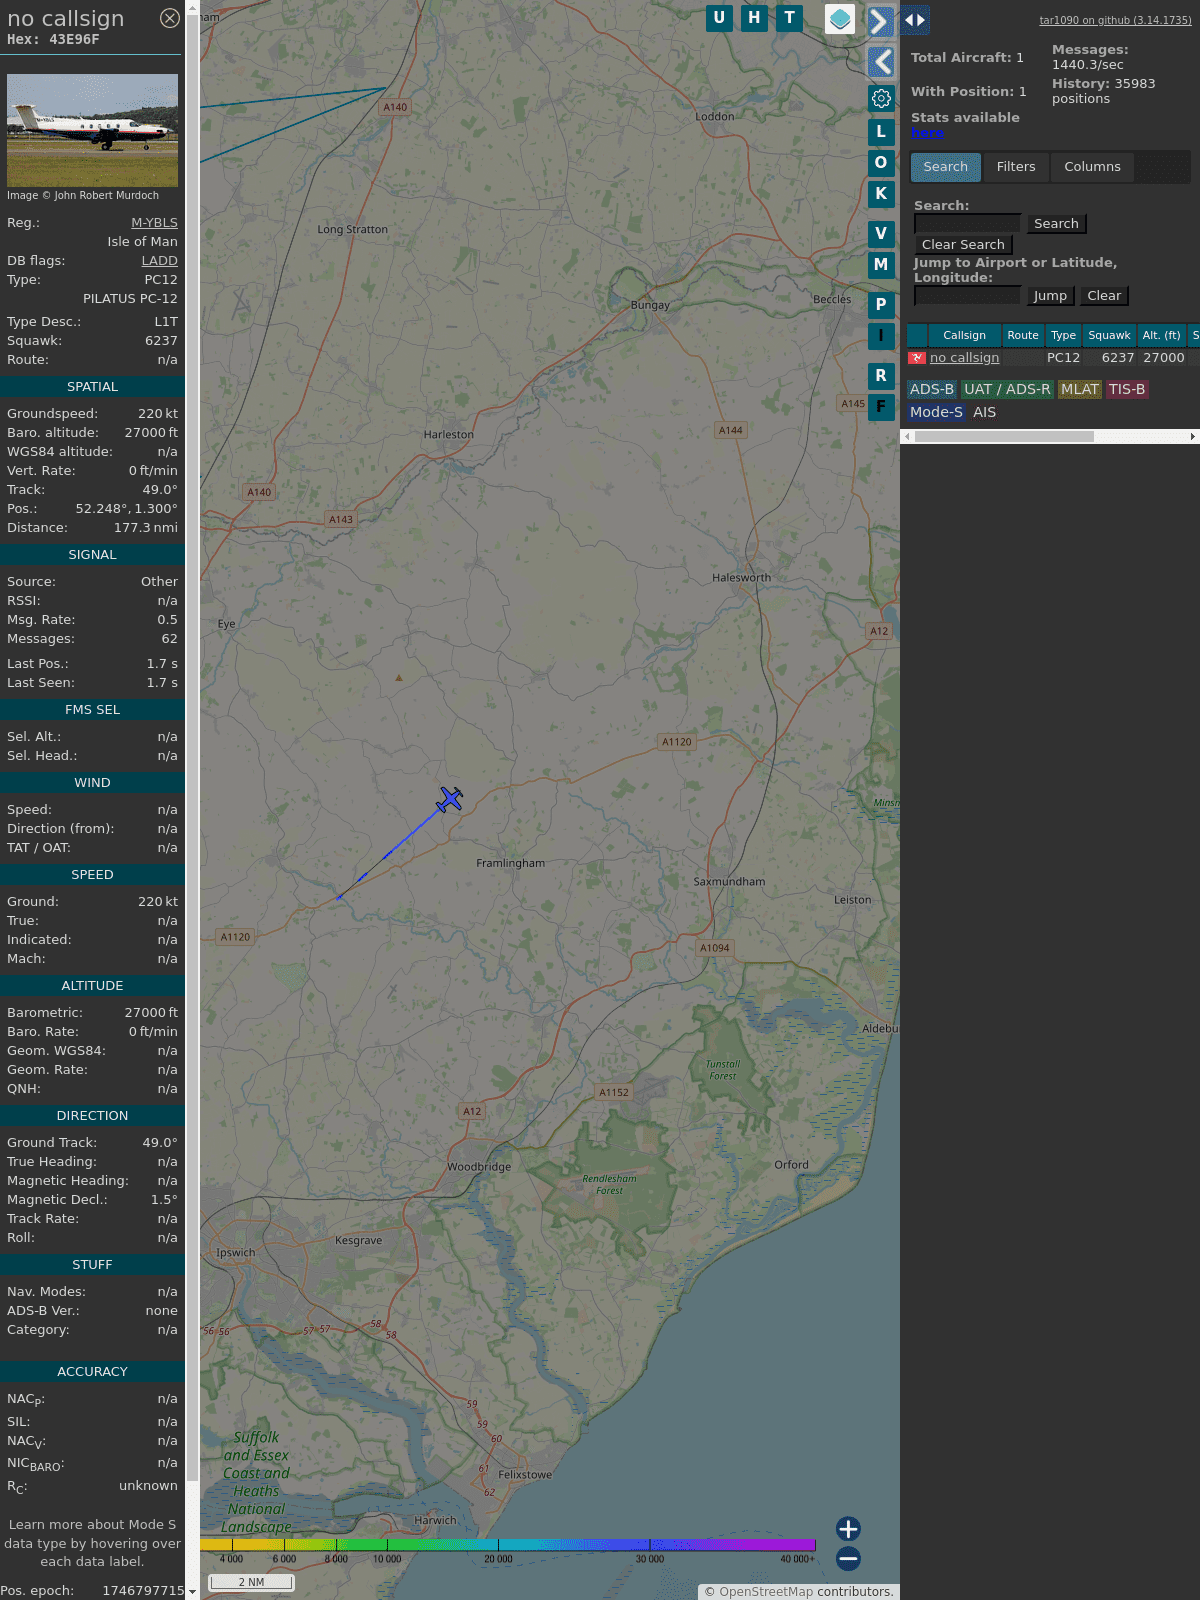Image resolution: width=1200 pixels, height=1600 pixels.
Task: Collapse sidebar with left chevron button
Action: coord(881,62)
